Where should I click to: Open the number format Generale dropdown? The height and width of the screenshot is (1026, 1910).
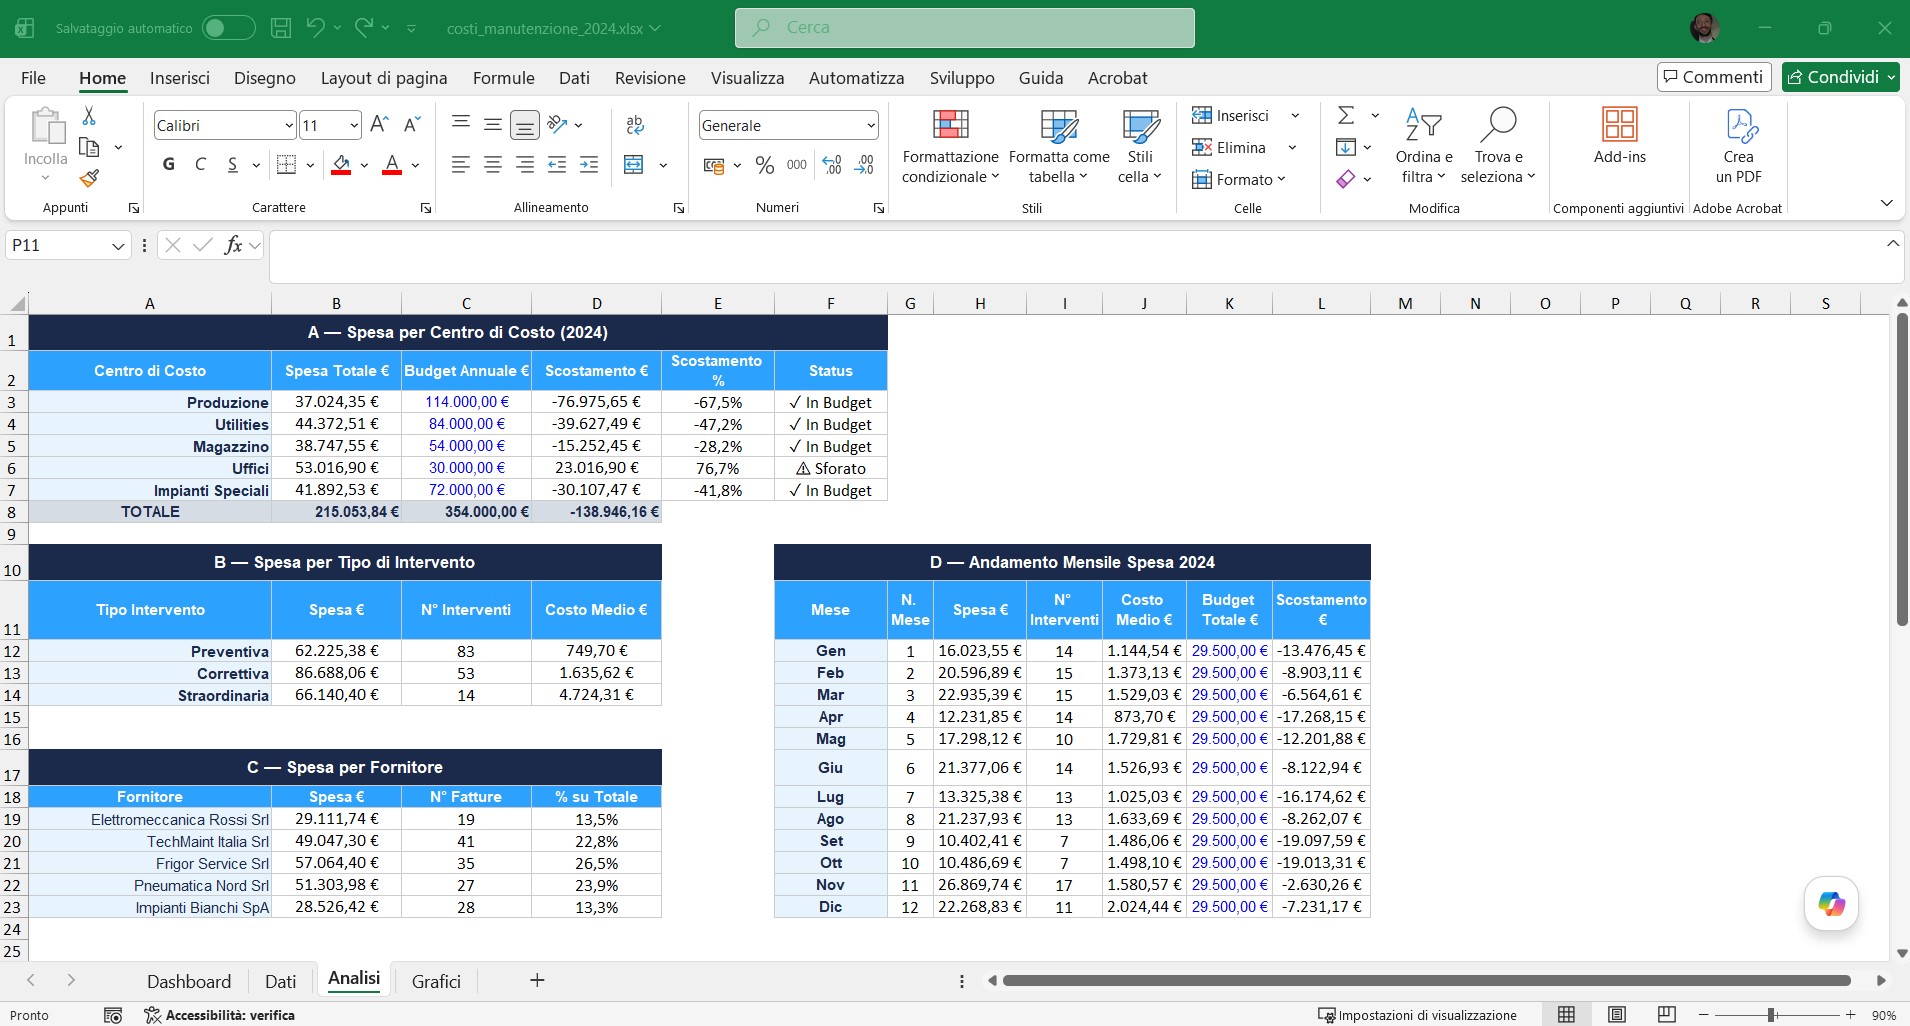coord(871,126)
